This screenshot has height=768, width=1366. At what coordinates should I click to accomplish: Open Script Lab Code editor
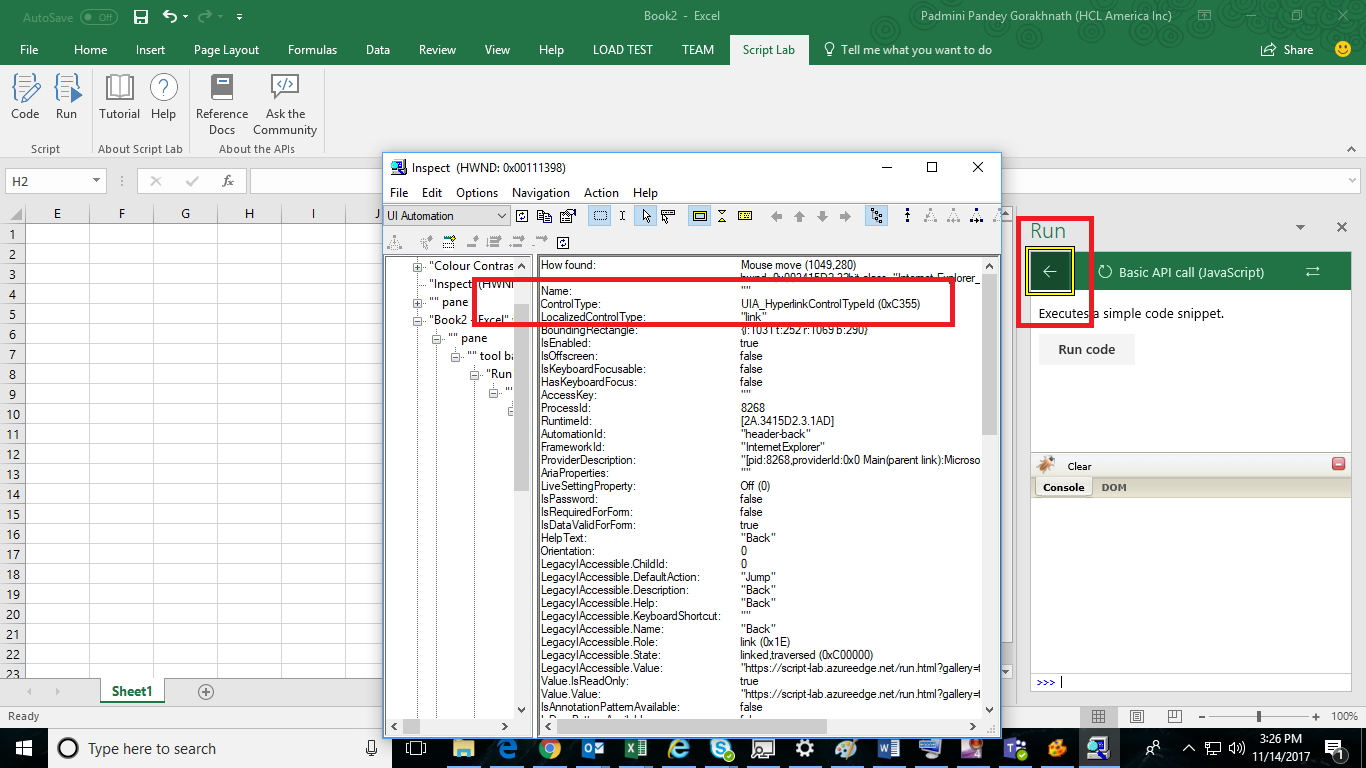click(x=25, y=97)
